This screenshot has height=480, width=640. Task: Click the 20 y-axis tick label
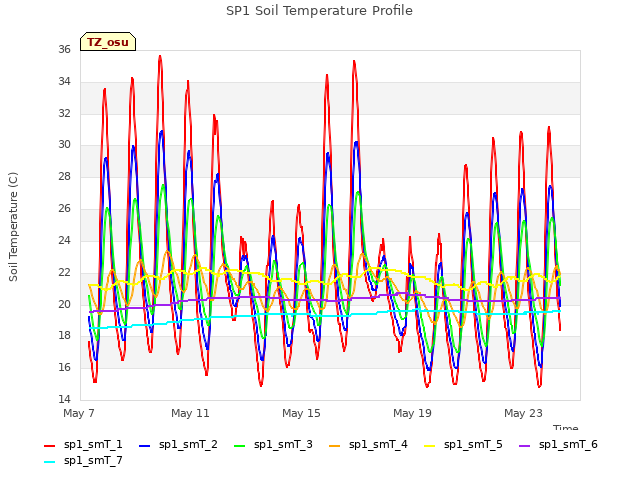click(64, 304)
